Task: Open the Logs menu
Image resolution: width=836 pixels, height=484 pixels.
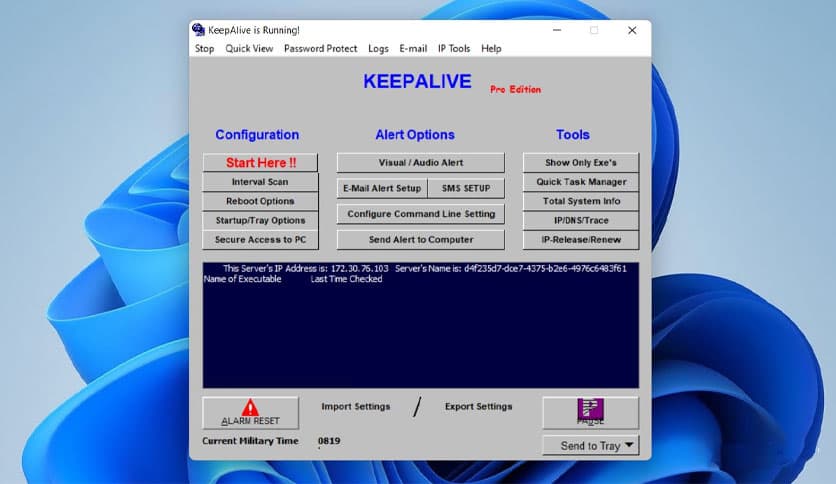Action: coord(378,49)
